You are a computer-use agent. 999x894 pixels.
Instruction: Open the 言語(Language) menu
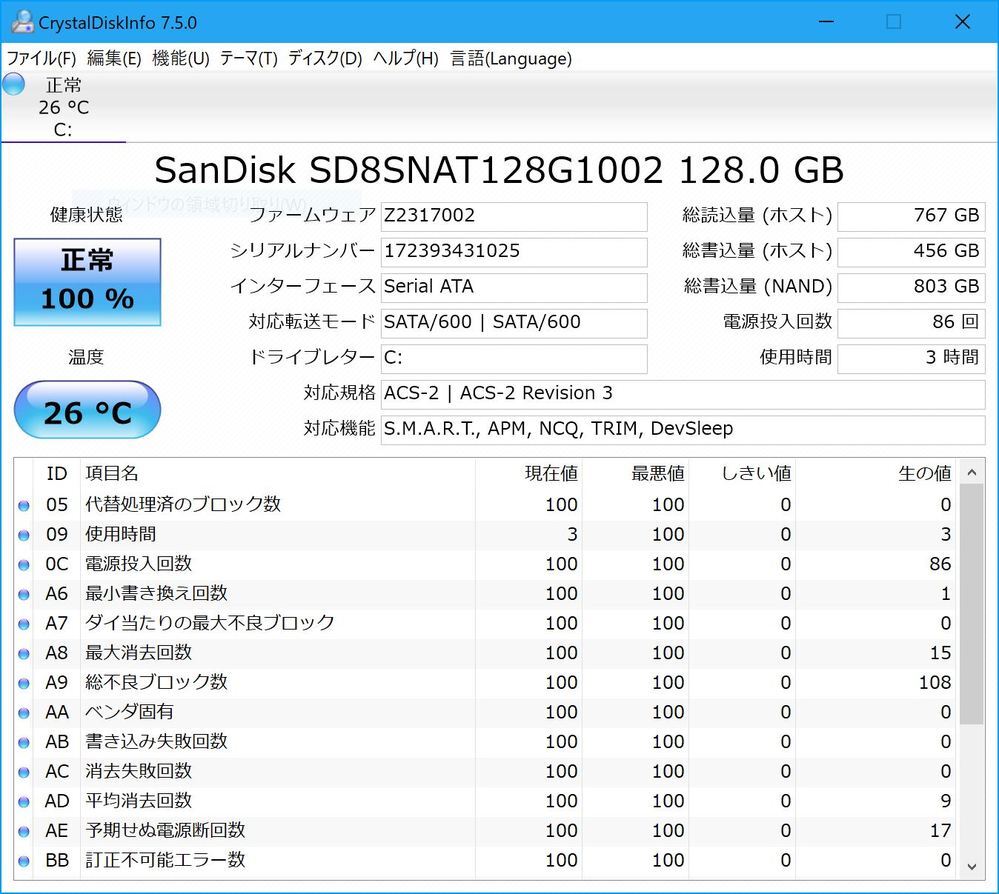pos(511,59)
